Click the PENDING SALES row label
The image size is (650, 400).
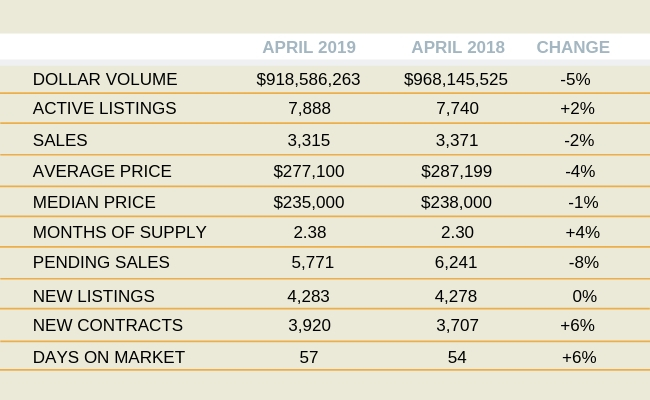click(101, 262)
